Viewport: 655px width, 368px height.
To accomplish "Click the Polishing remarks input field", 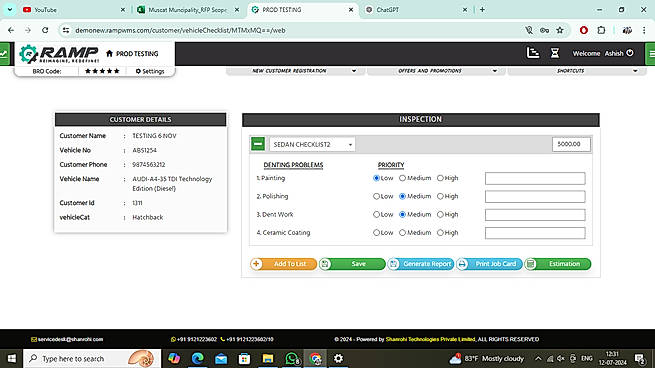I will (535, 196).
